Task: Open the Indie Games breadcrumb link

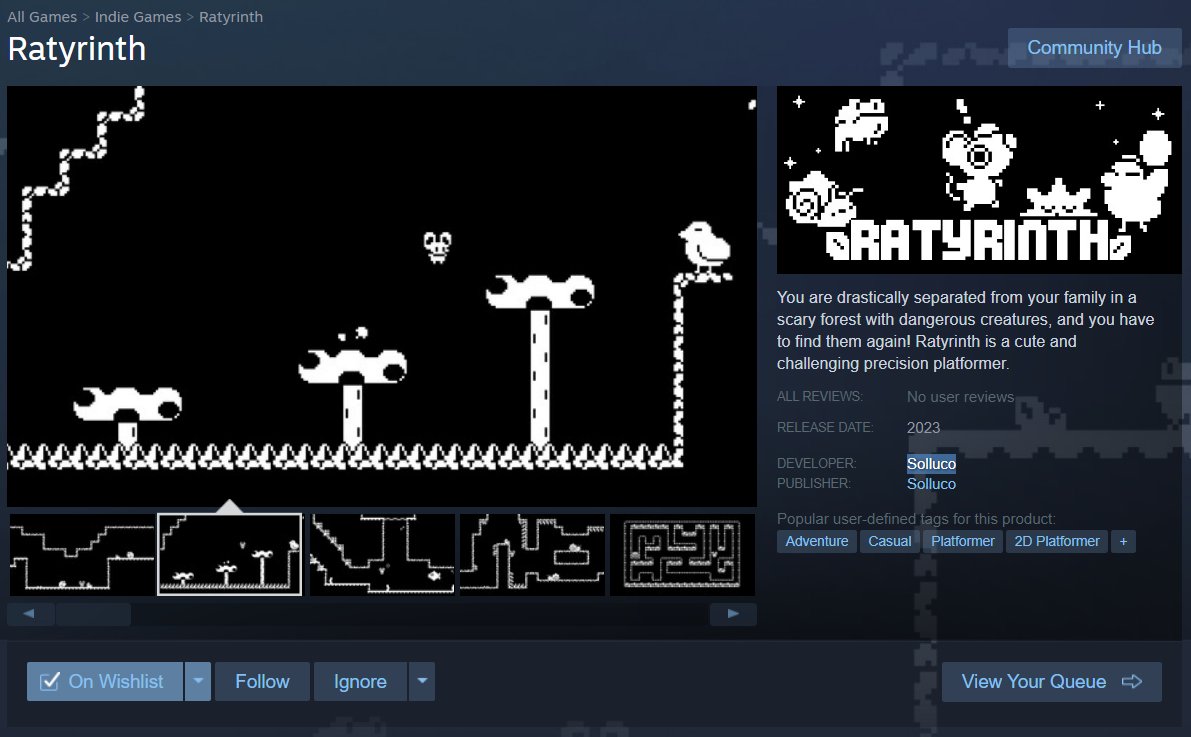Action: point(138,17)
